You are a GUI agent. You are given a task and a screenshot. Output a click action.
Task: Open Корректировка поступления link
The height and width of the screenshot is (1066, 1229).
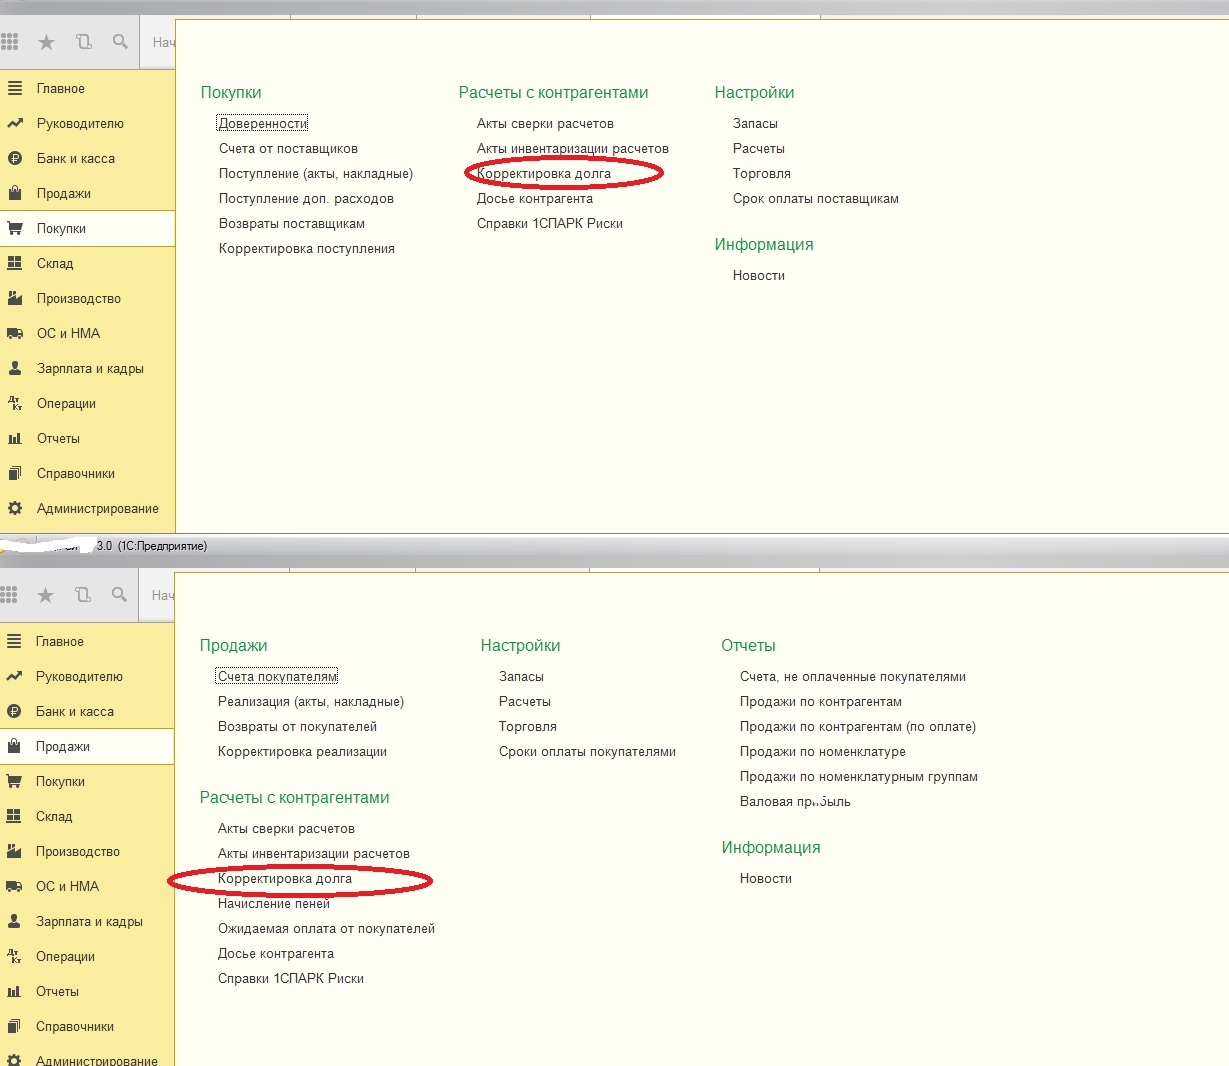[x=306, y=248]
